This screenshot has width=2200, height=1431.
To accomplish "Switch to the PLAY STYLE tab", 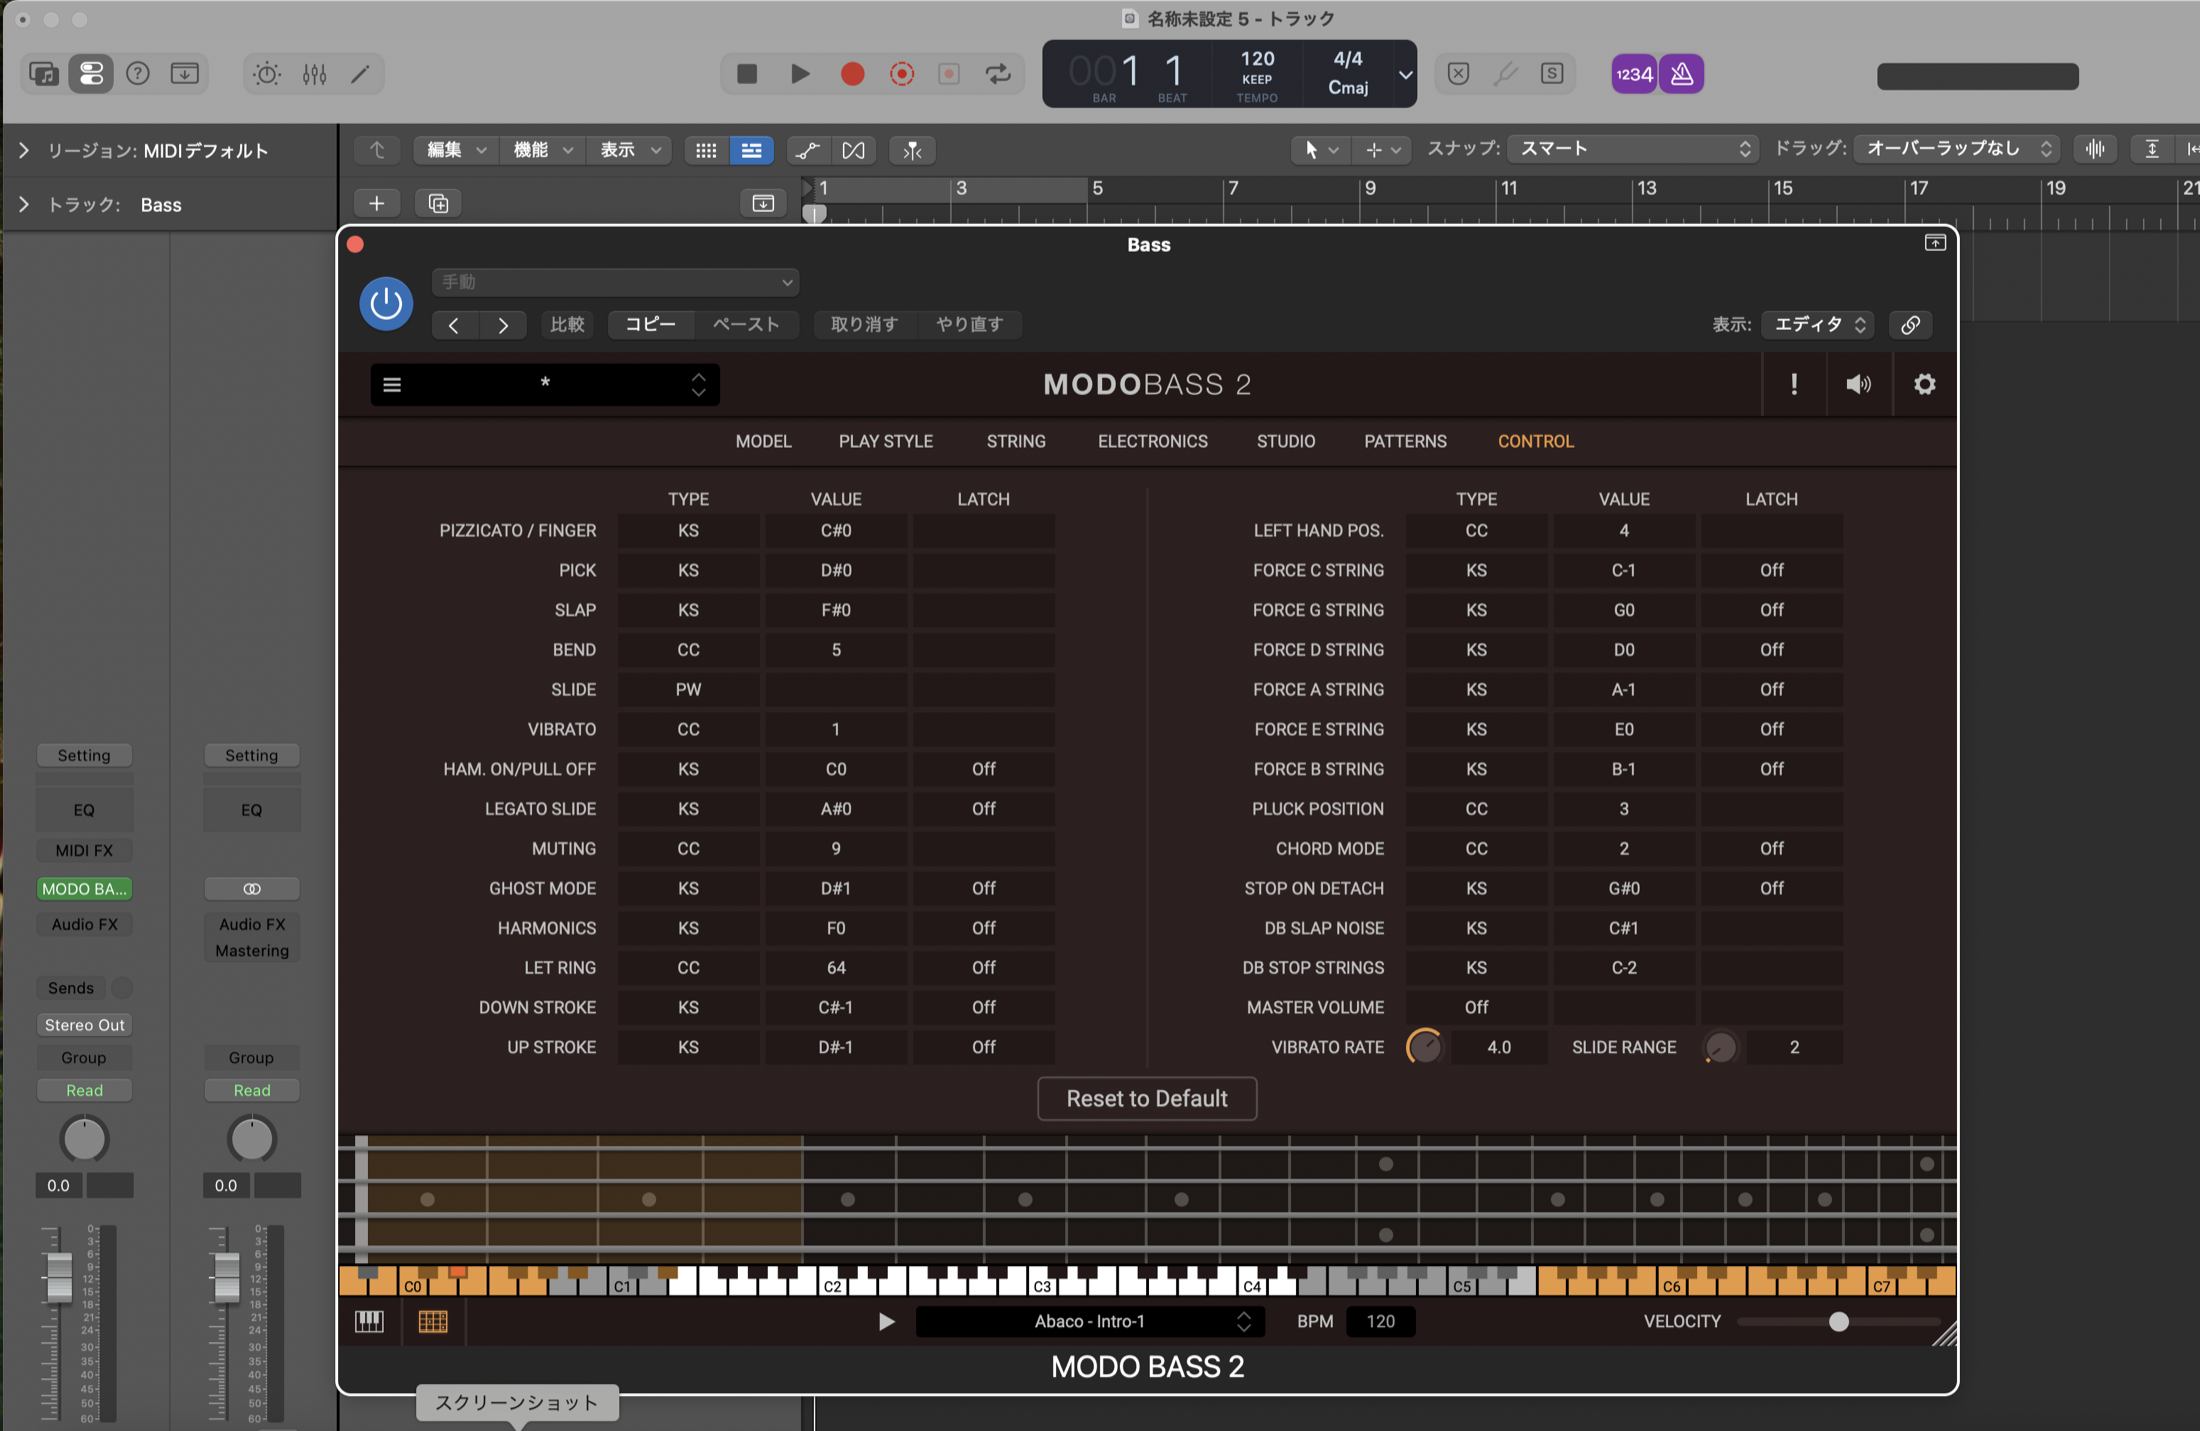I will [885, 442].
